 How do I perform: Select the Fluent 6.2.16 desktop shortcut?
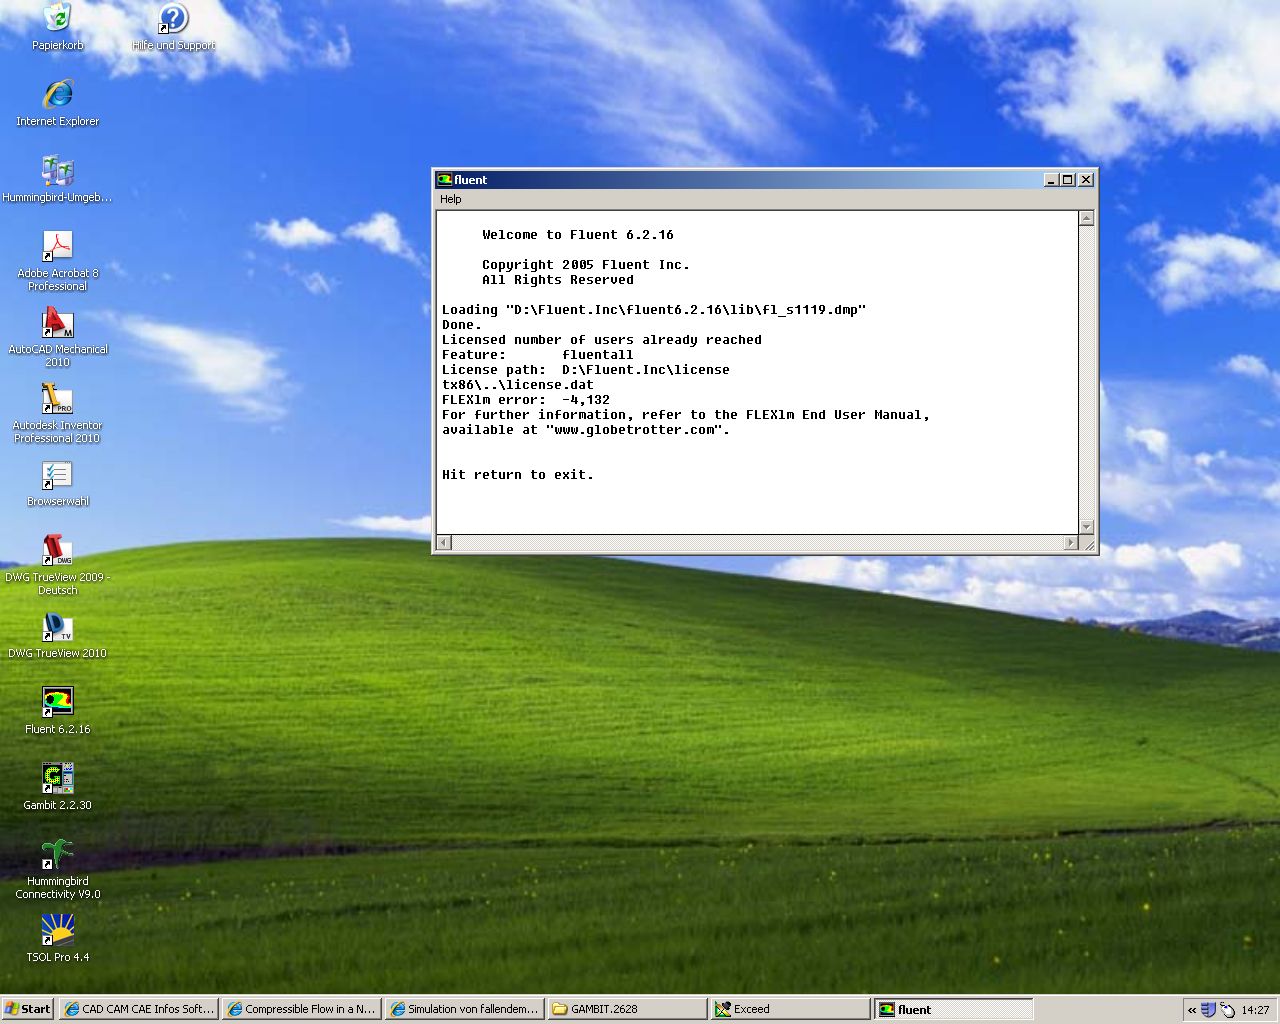(57, 711)
